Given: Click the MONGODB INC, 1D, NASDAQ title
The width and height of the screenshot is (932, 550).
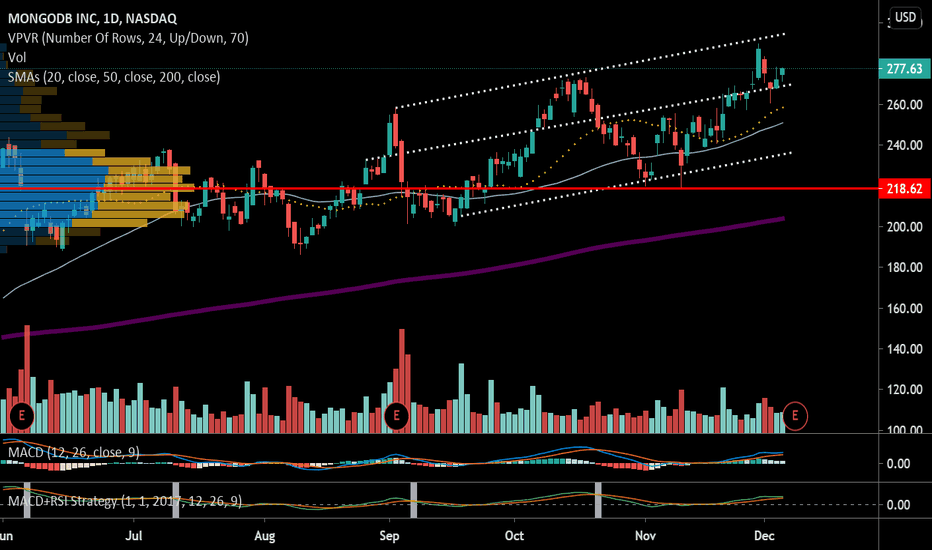Looking at the screenshot, I should point(92,18).
